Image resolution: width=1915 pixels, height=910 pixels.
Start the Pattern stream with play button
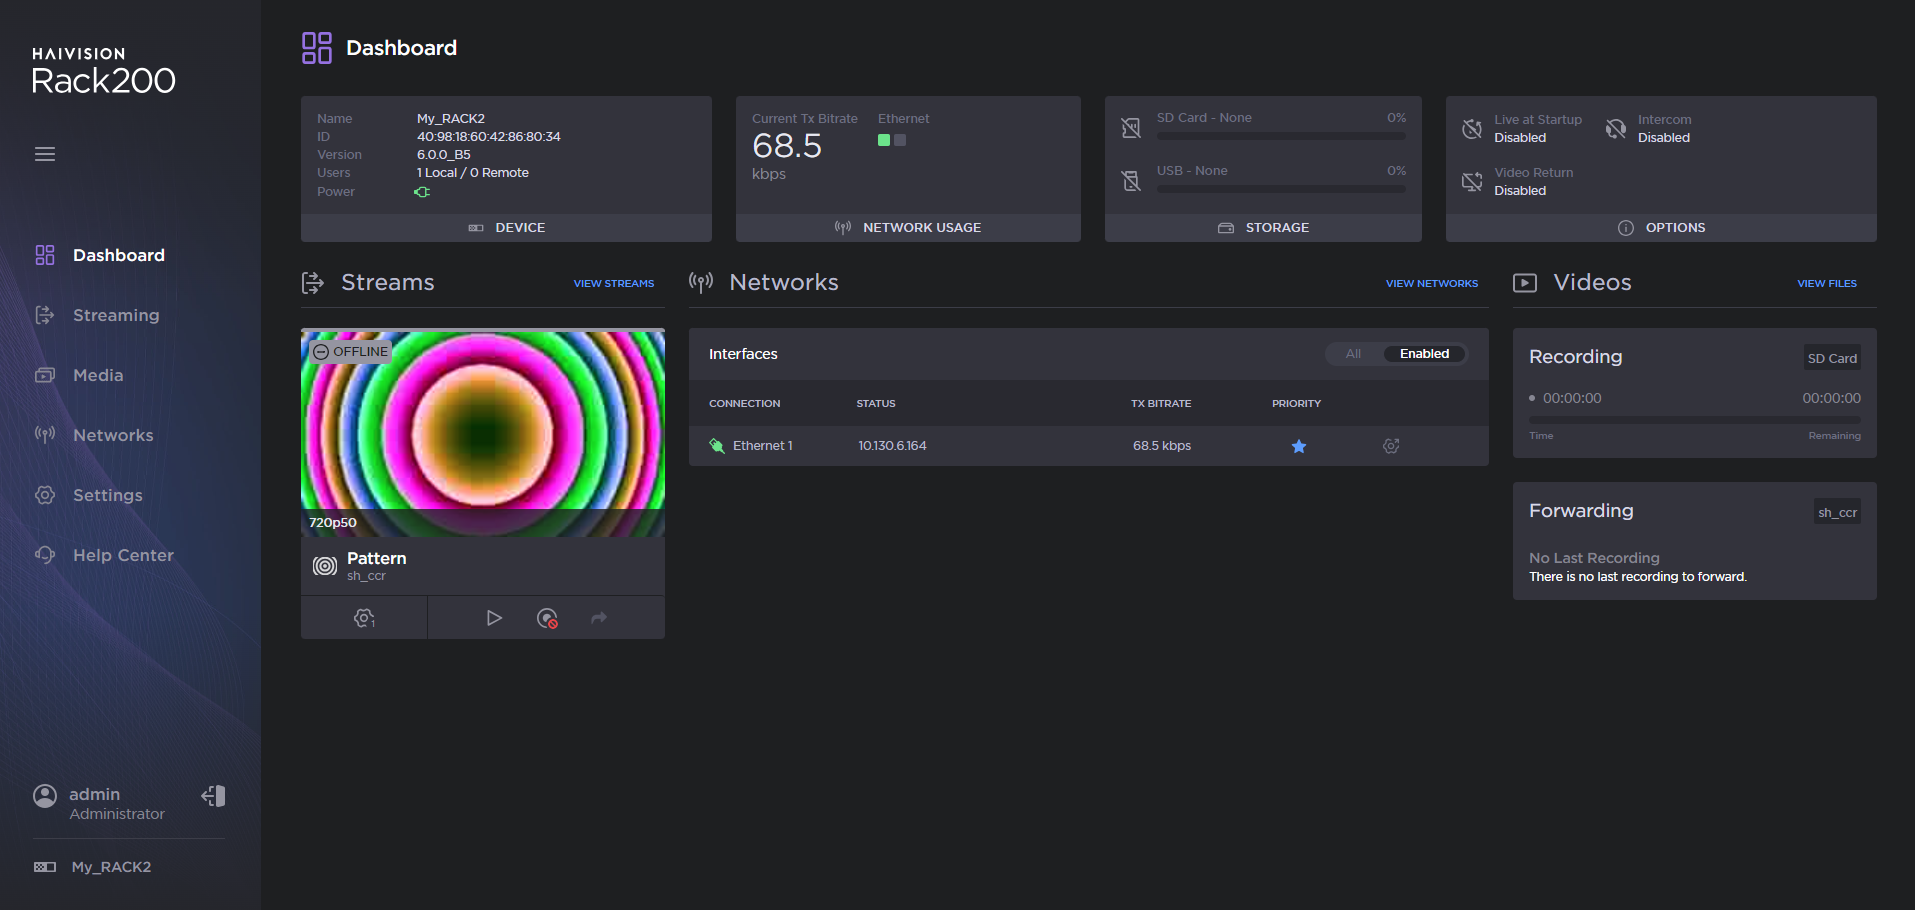tap(494, 618)
